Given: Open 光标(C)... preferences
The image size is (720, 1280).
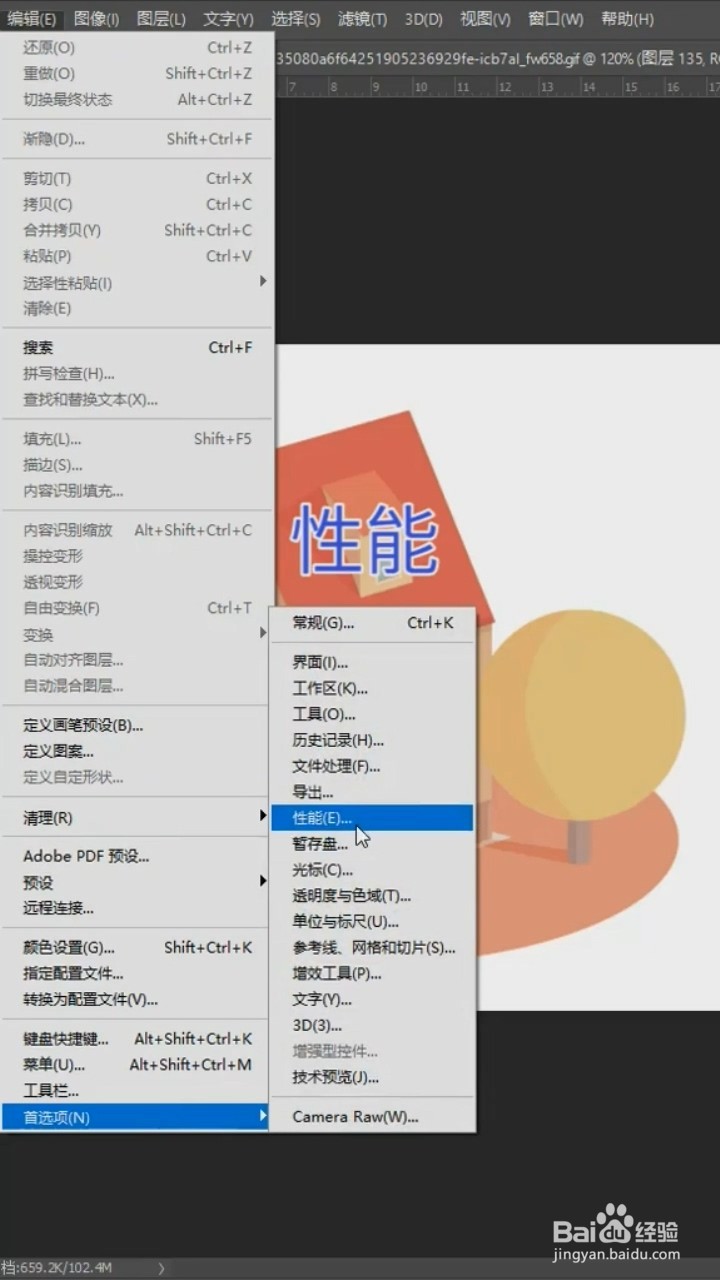Looking at the screenshot, I should (373, 870).
